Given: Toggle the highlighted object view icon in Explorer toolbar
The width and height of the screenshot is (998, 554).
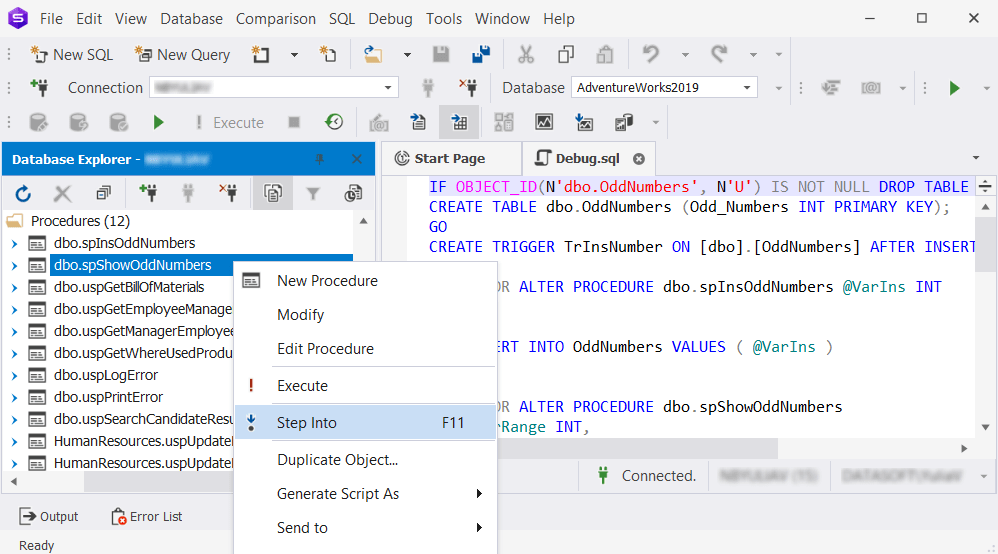Looking at the screenshot, I should click(x=273, y=194).
